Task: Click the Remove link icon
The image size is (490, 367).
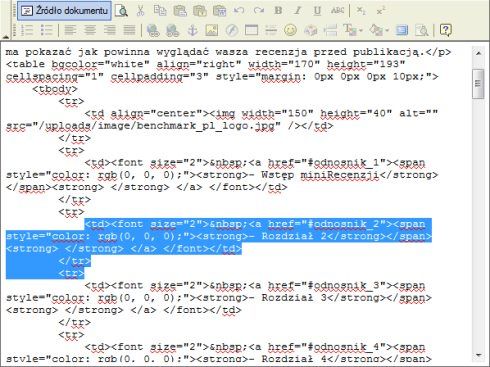Action: tap(173, 30)
